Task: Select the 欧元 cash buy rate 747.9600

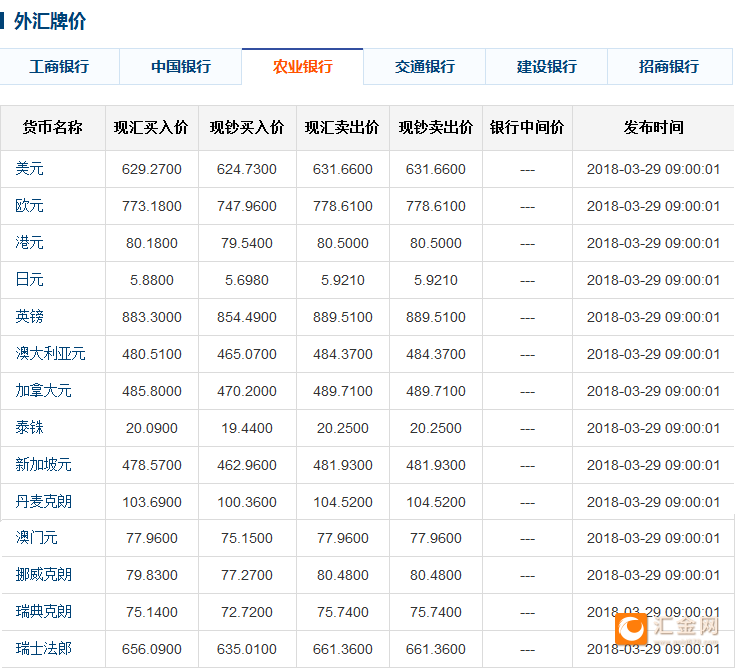Action: coord(247,206)
